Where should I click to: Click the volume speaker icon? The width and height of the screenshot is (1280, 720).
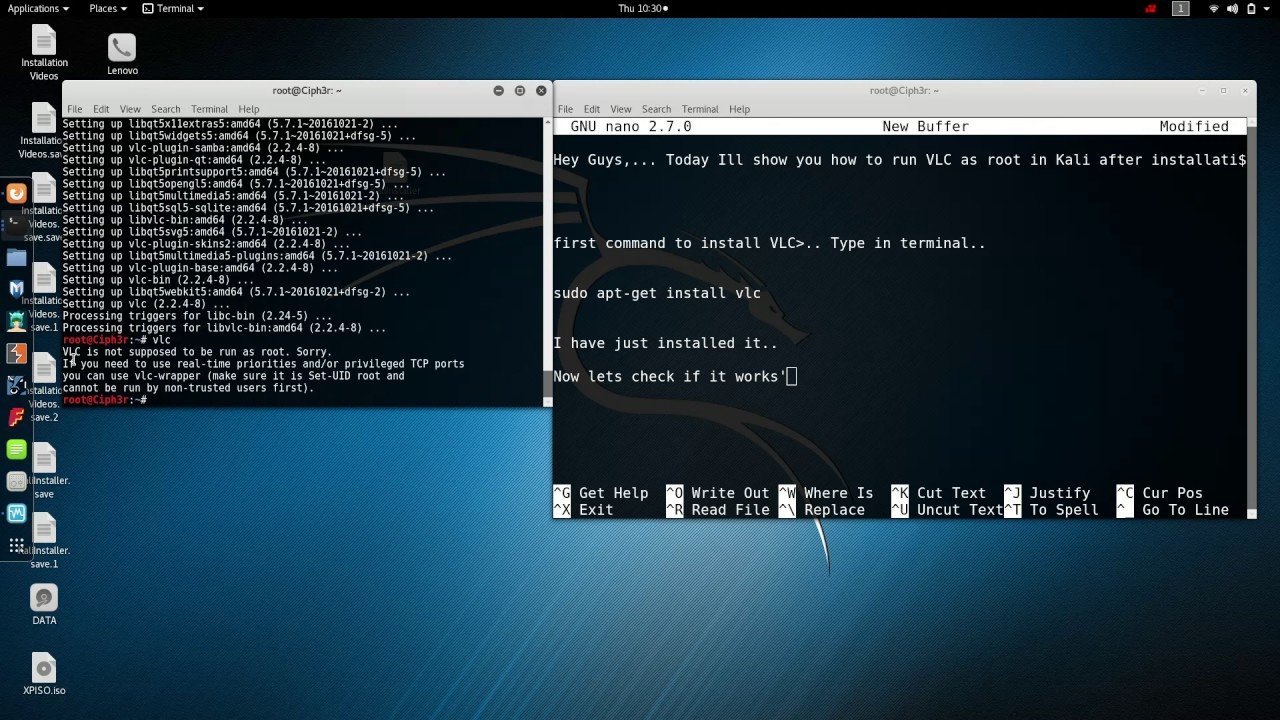(x=1232, y=8)
